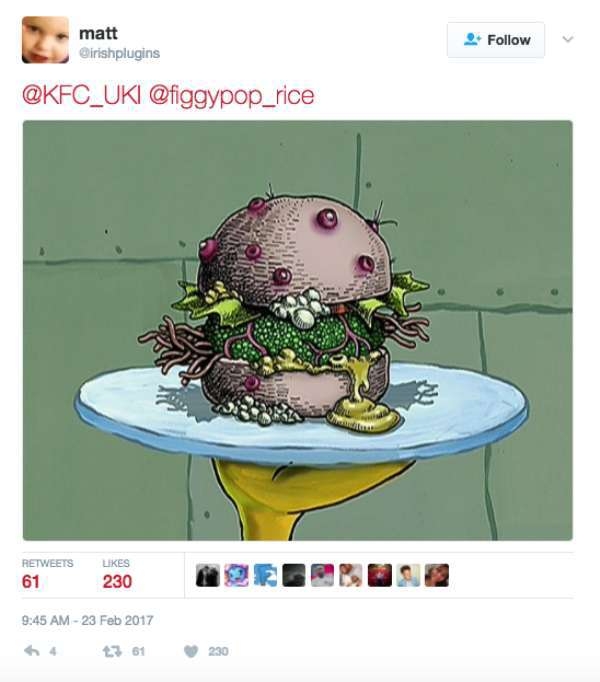Open matt's baby profile avatar
The width and height of the screenshot is (600, 682).
[x=45, y=40]
